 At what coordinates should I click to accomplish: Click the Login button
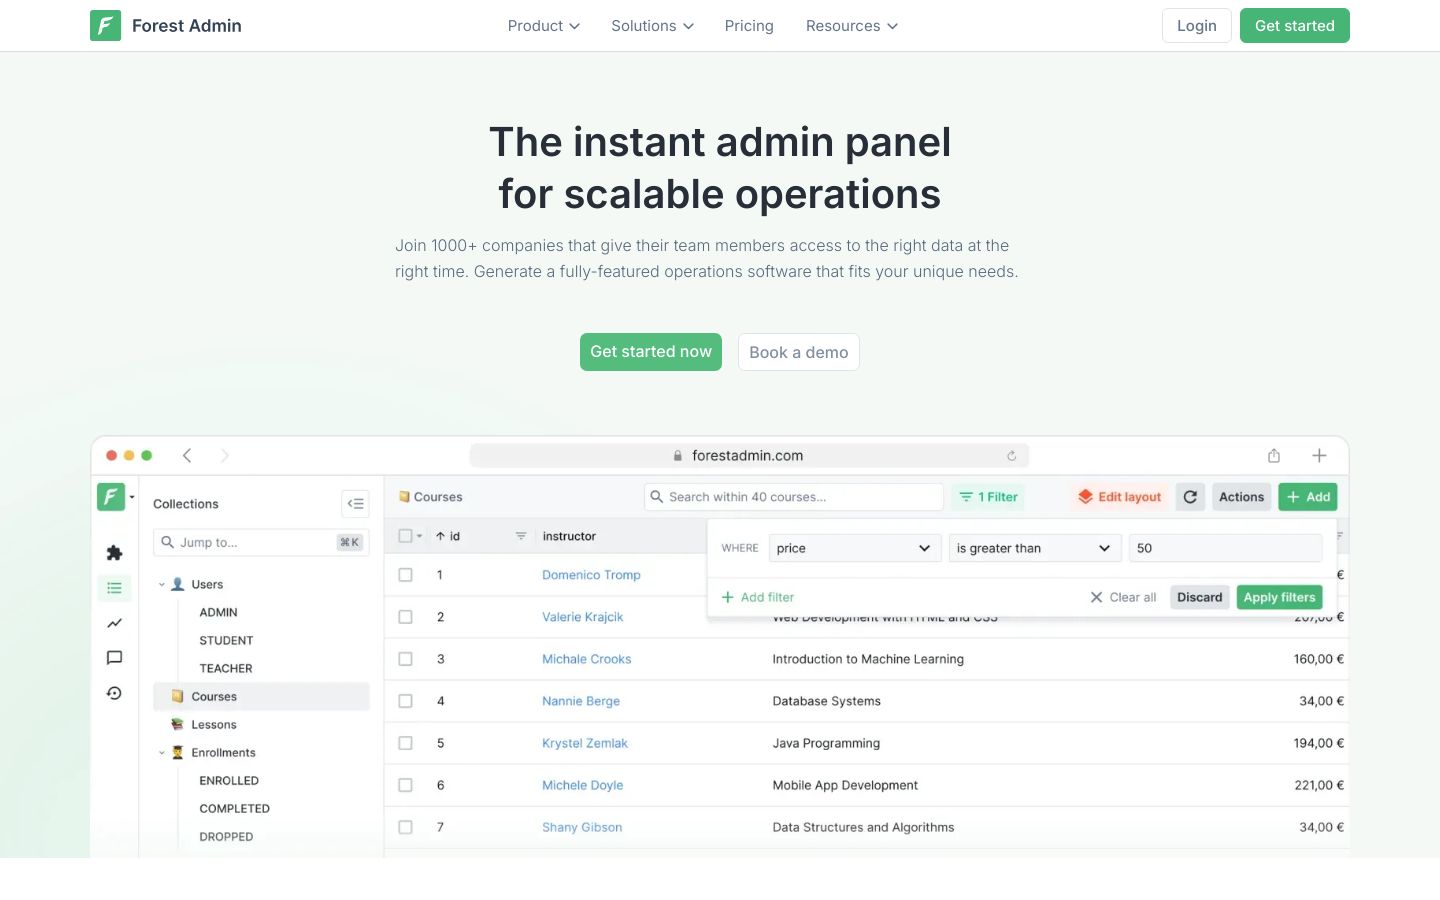pyautogui.click(x=1196, y=26)
